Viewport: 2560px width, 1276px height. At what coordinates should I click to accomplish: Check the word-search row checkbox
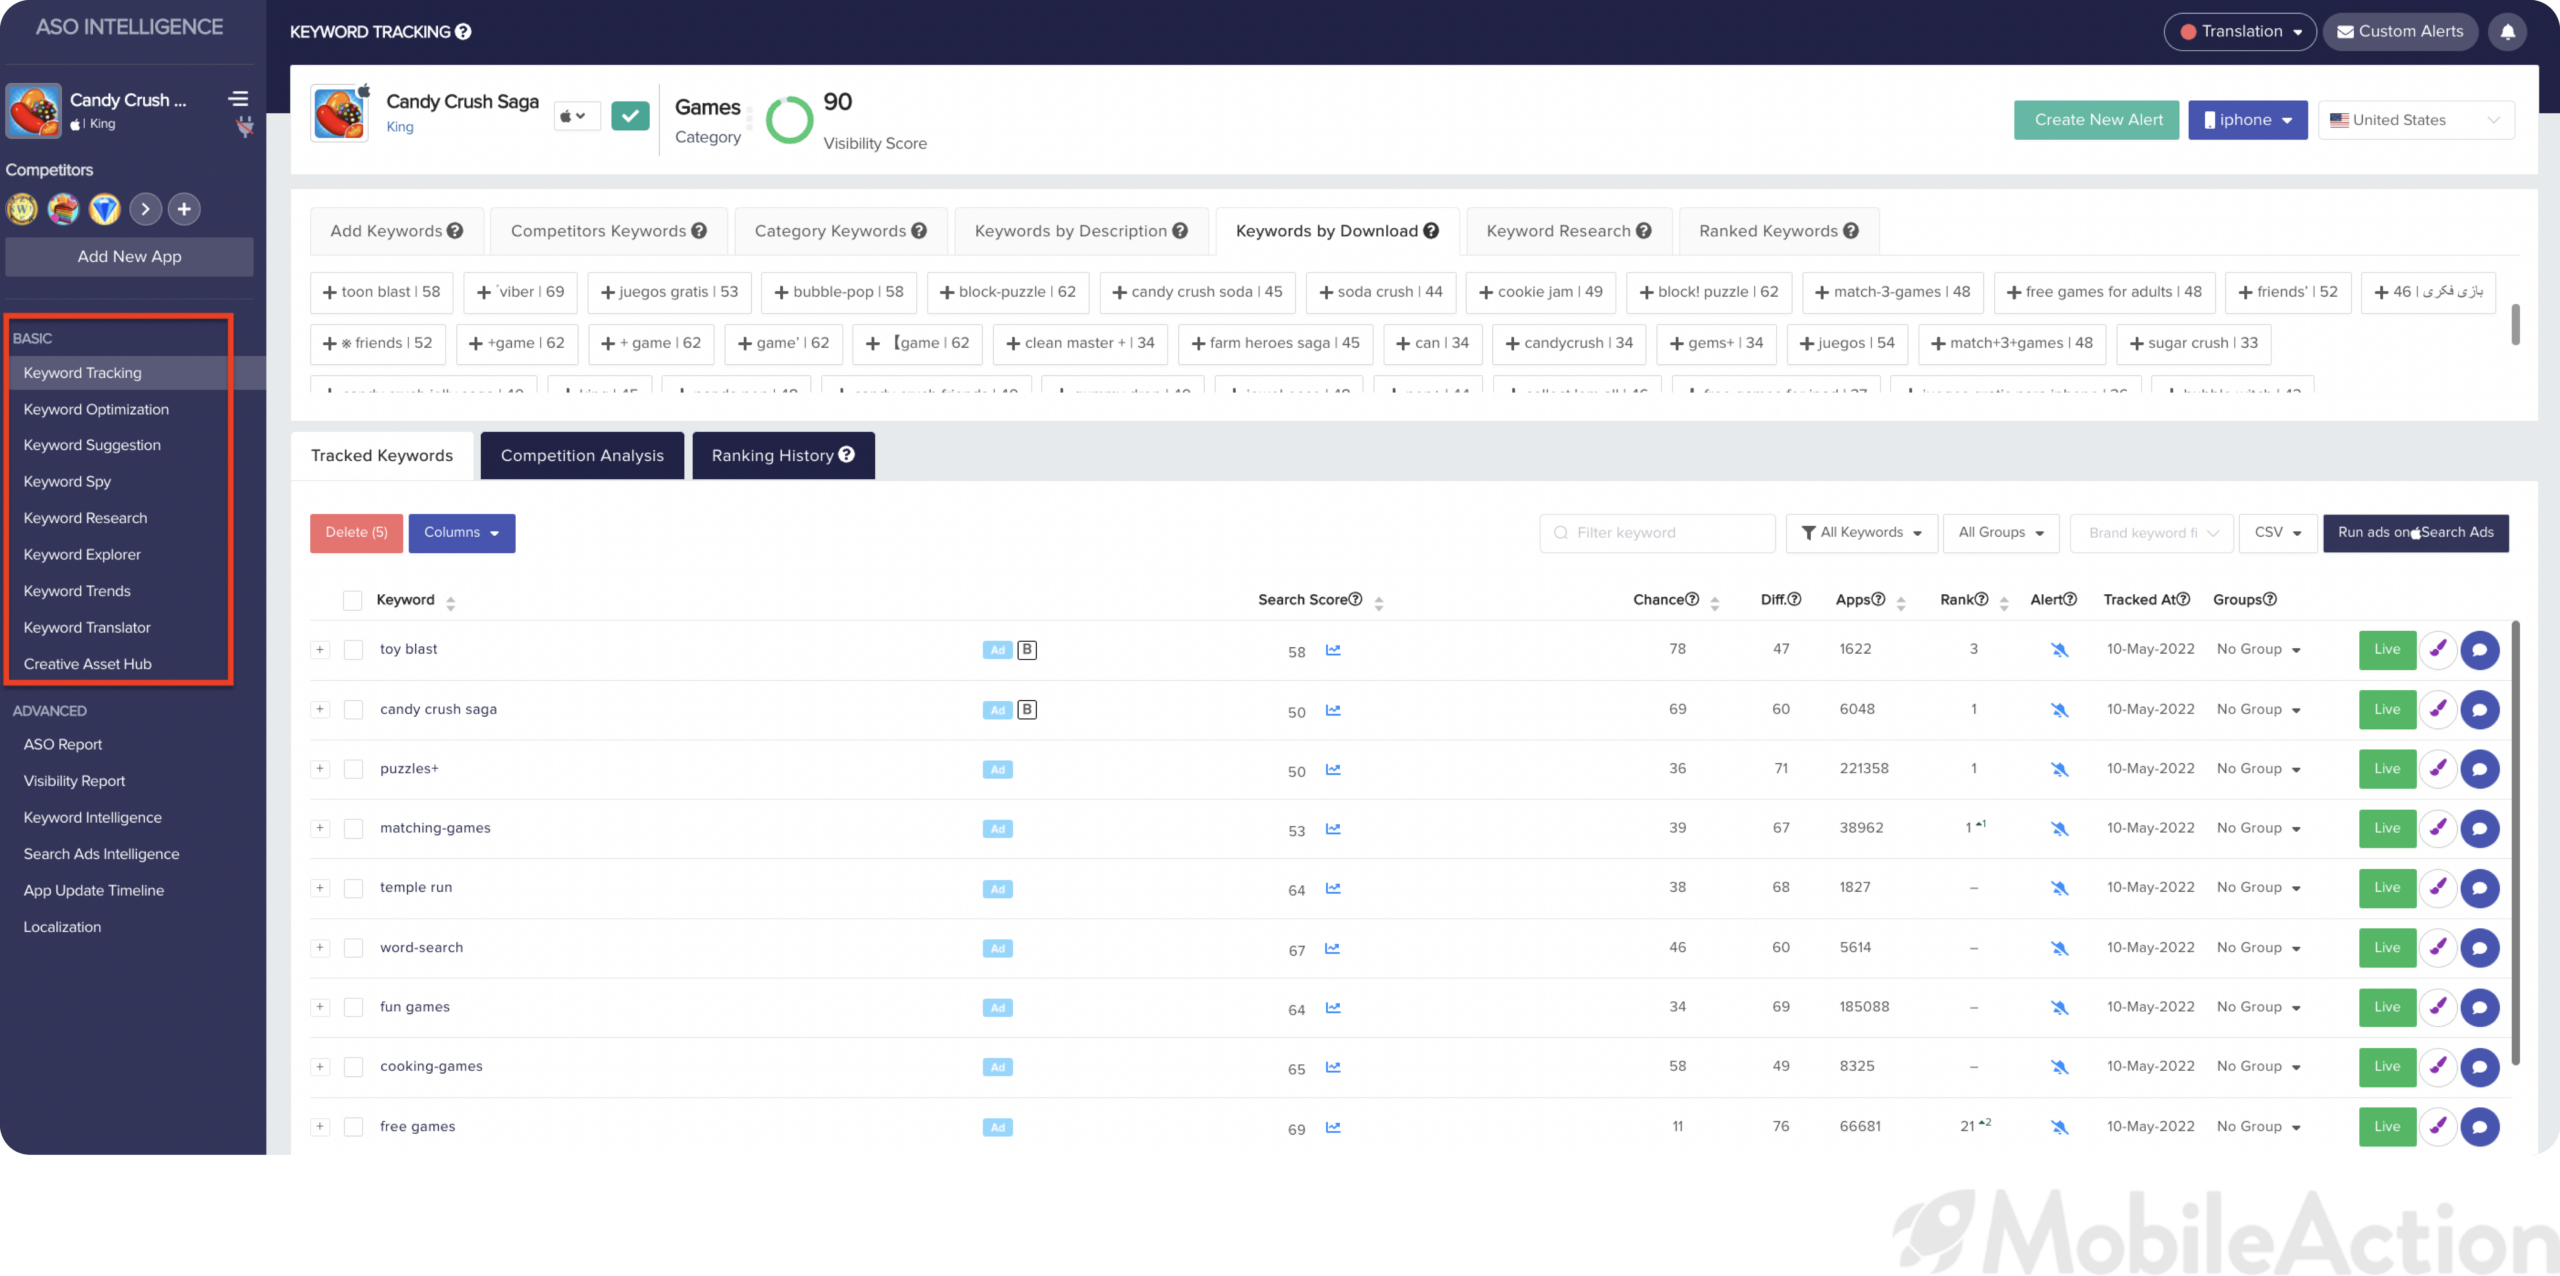(x=353, y=948)
